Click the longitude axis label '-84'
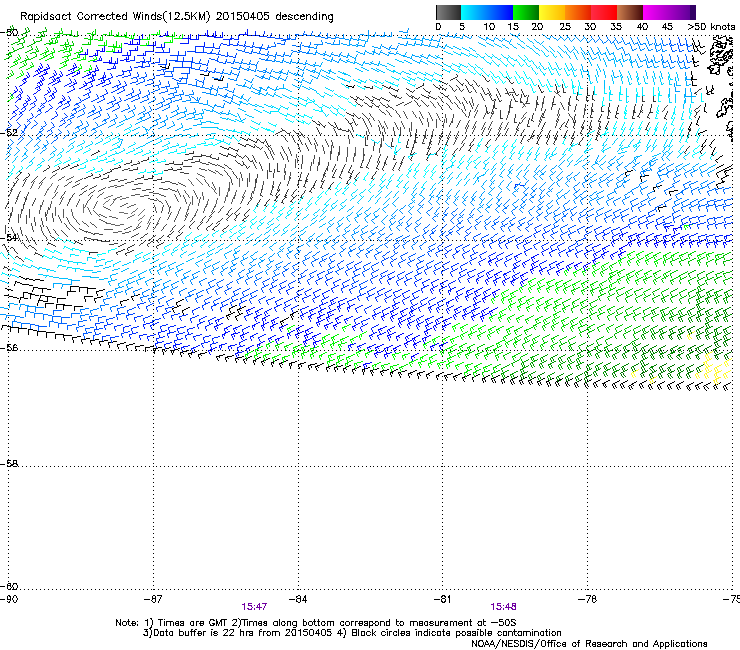This screenshot has width=740, height=650. [298, 599]
